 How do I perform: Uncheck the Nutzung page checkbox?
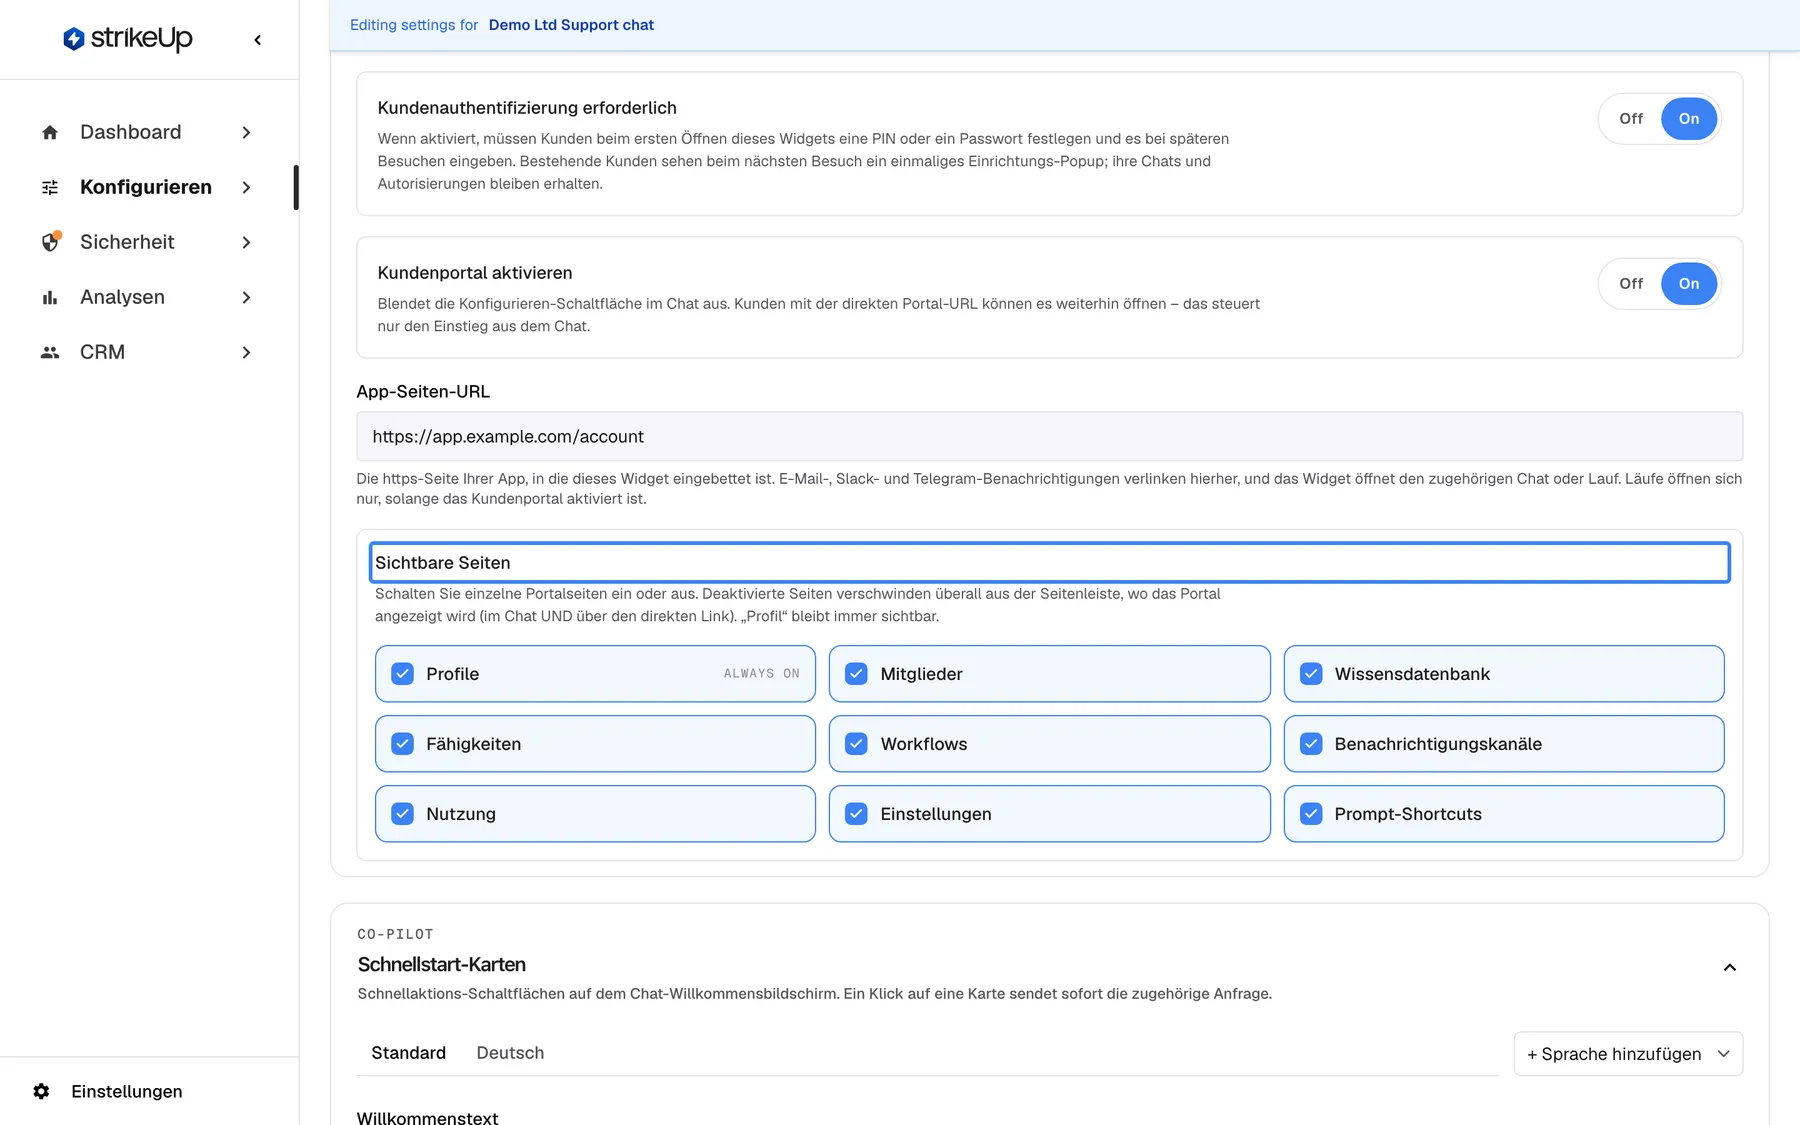tap(402, 814)
